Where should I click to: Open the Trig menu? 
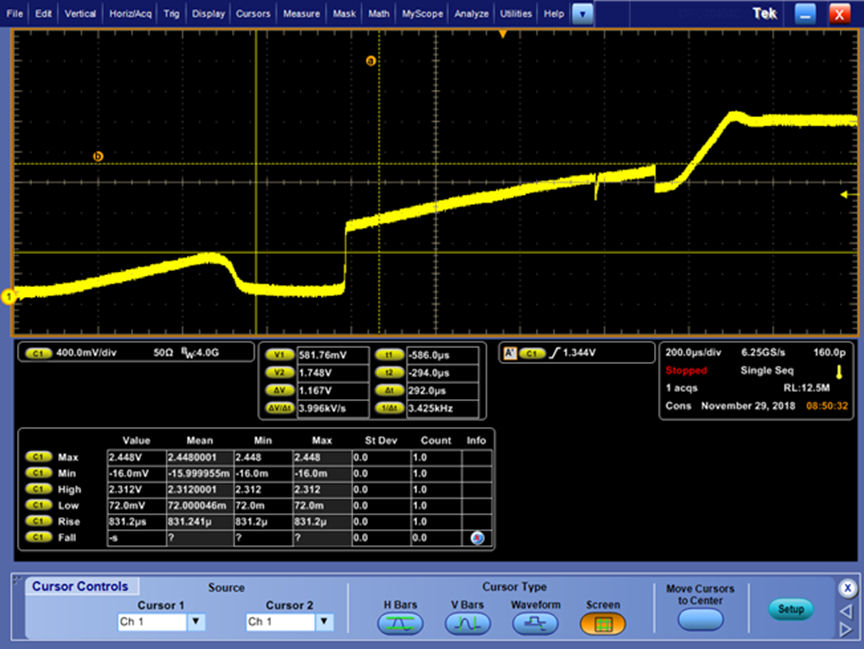[171, 14]
